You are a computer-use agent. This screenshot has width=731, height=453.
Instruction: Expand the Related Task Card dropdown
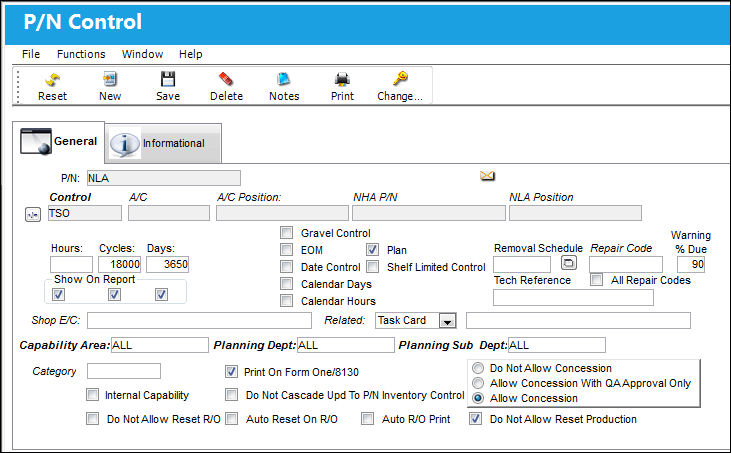click(x=447, y=321)
